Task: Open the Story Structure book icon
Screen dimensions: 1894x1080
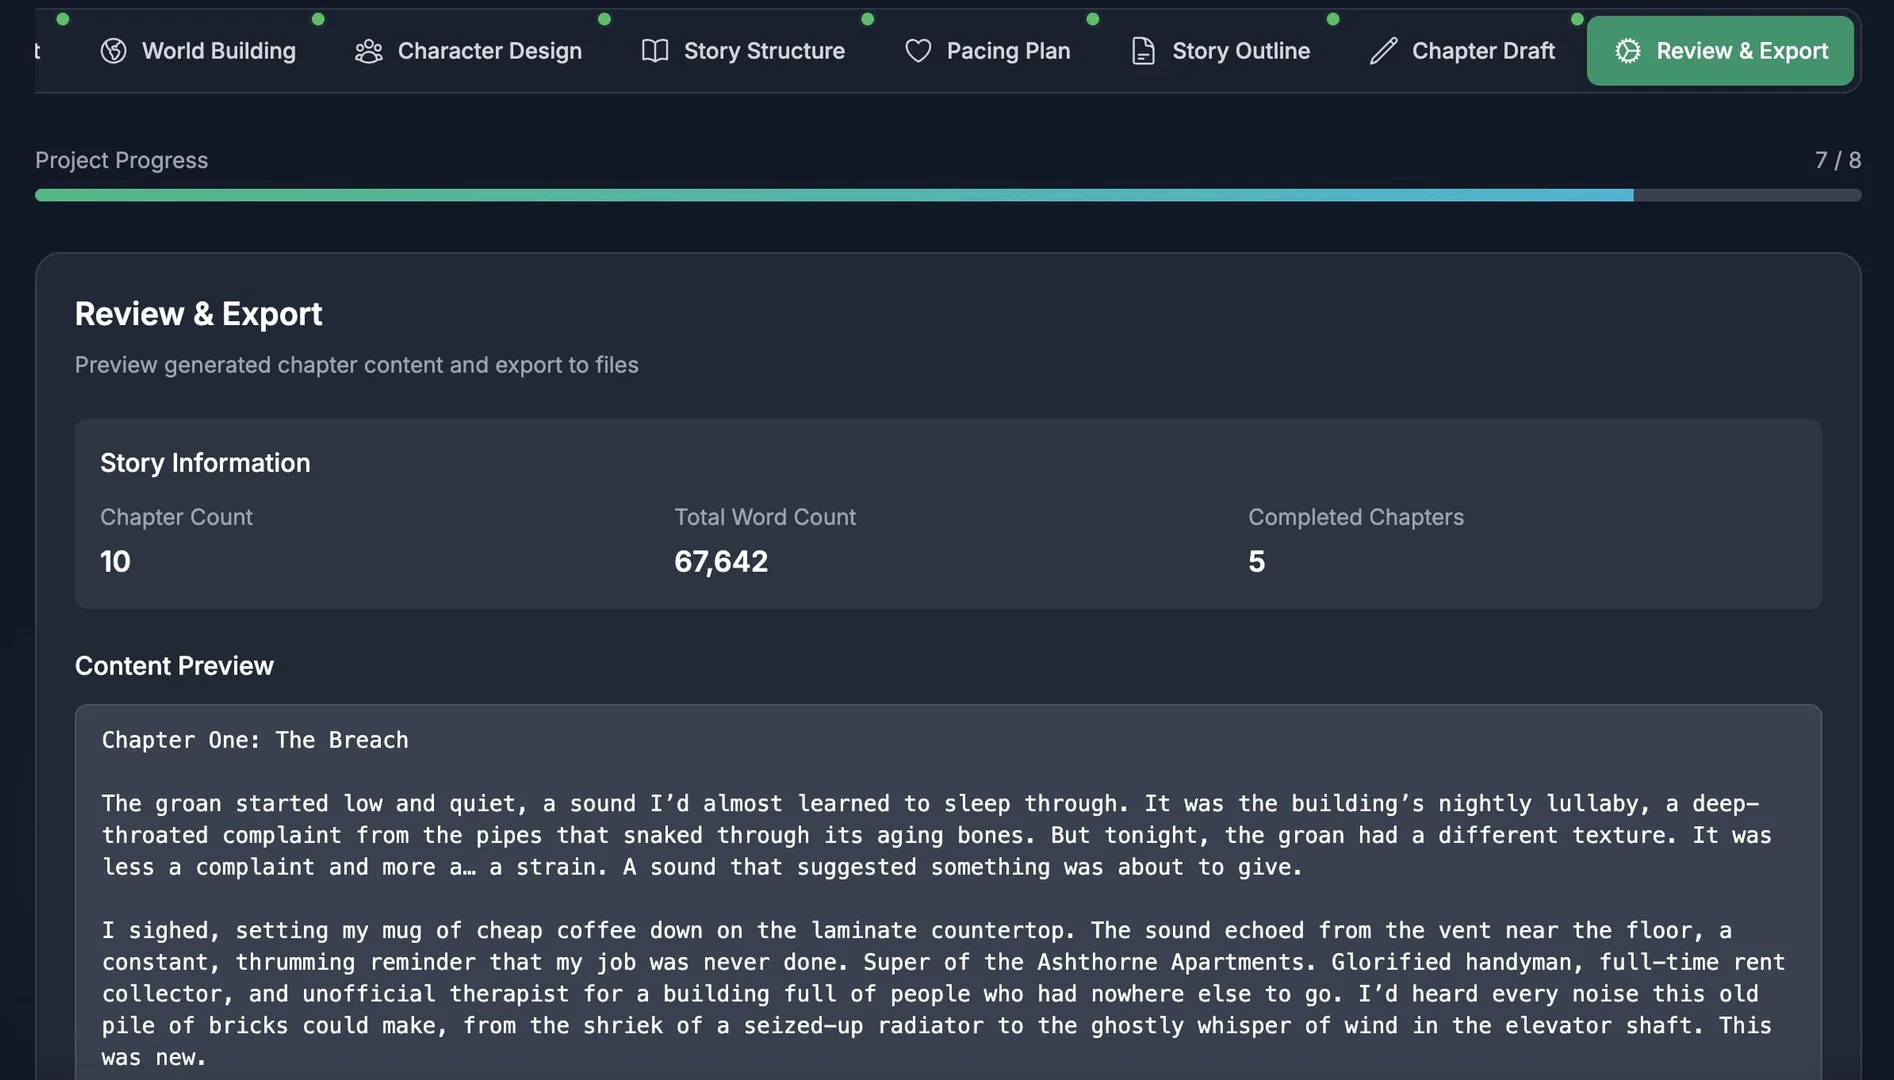Action: [x=655, y=50]
